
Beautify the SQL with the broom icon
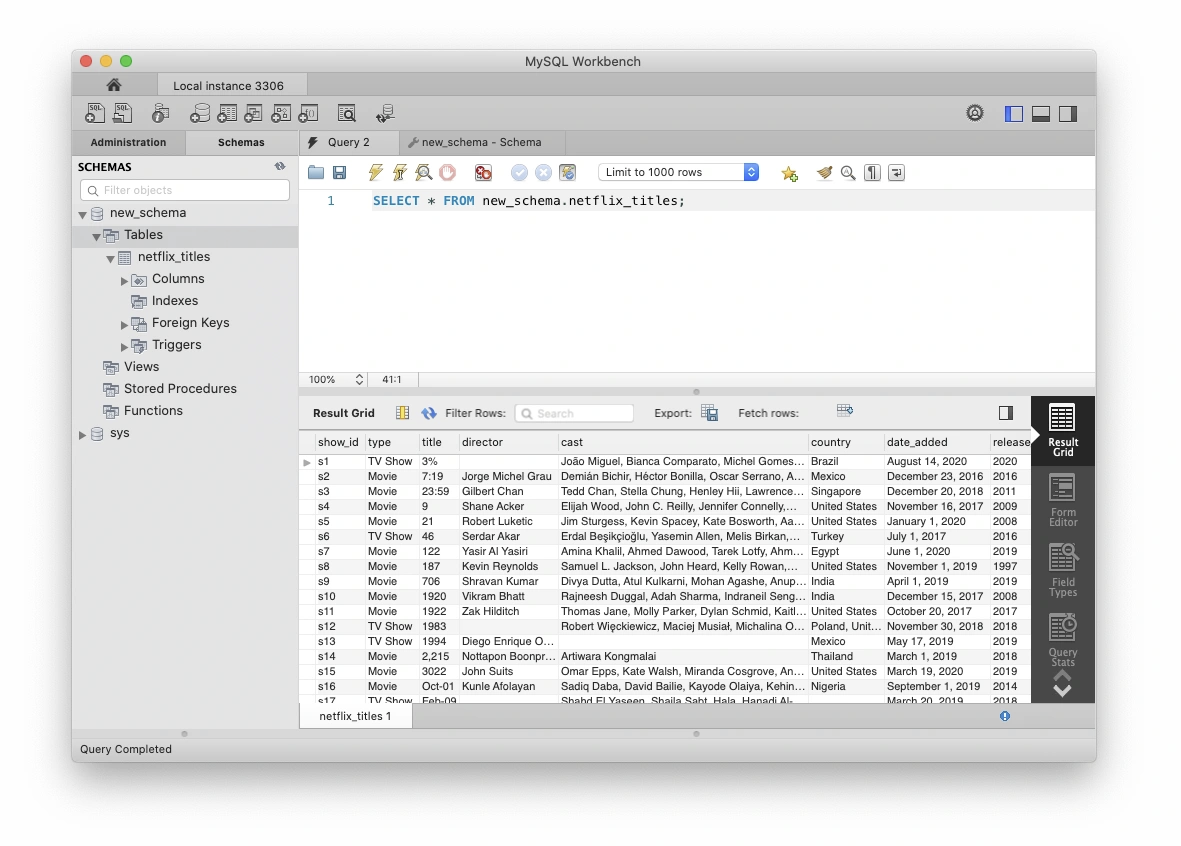tap(823, 172)
